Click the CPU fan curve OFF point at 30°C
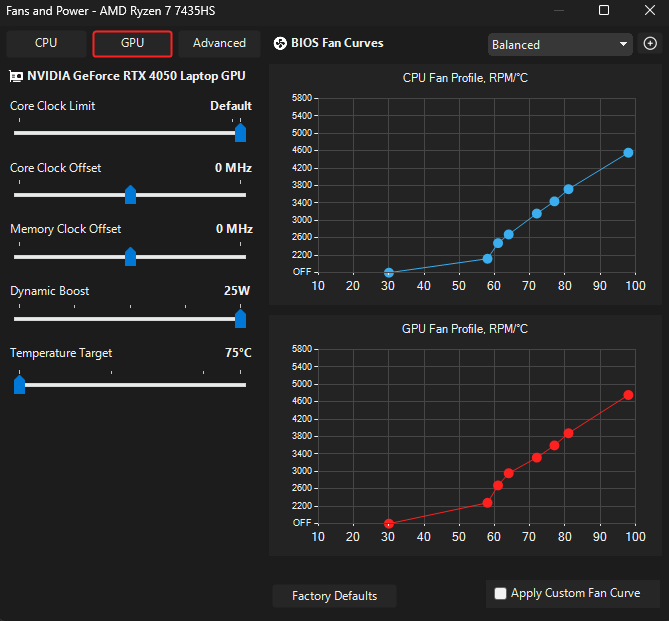 [388, 272]
